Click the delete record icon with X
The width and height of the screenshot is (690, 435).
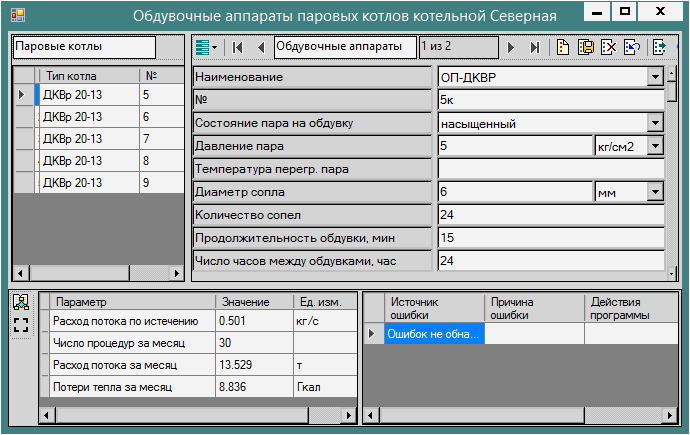[x=609, y=47]
